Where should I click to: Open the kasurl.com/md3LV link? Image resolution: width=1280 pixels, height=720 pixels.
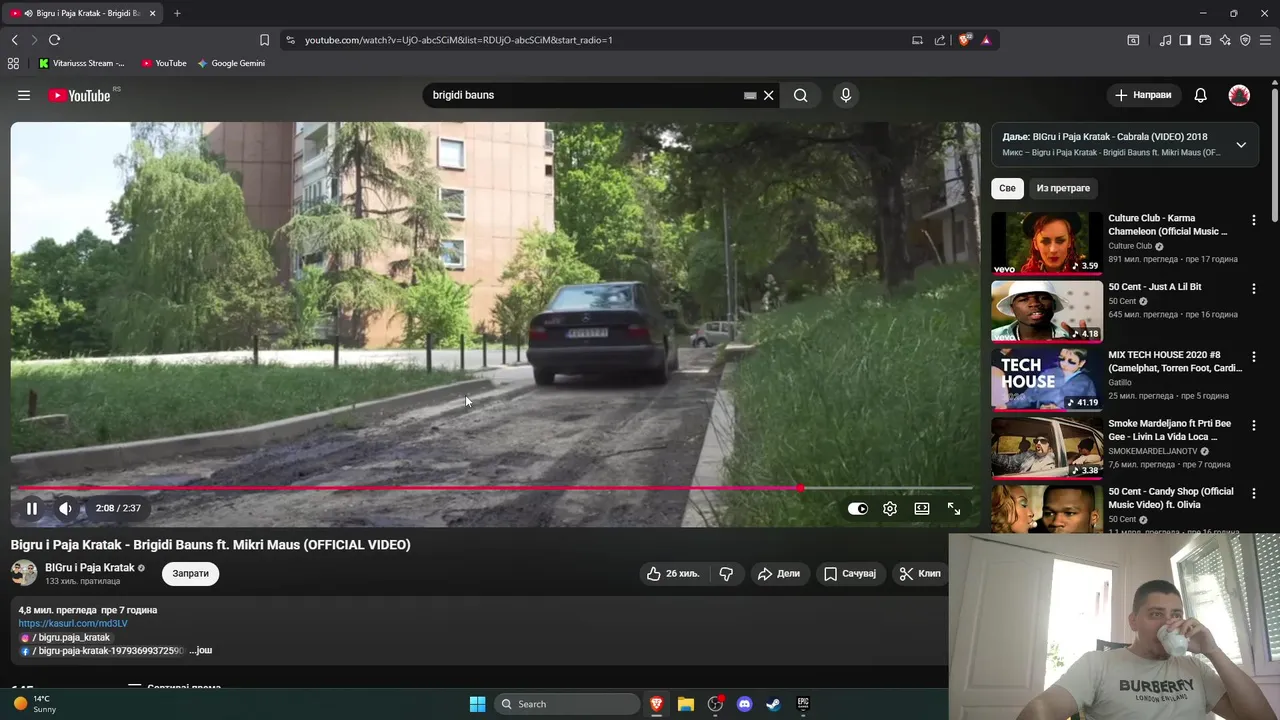coord(73,623)
